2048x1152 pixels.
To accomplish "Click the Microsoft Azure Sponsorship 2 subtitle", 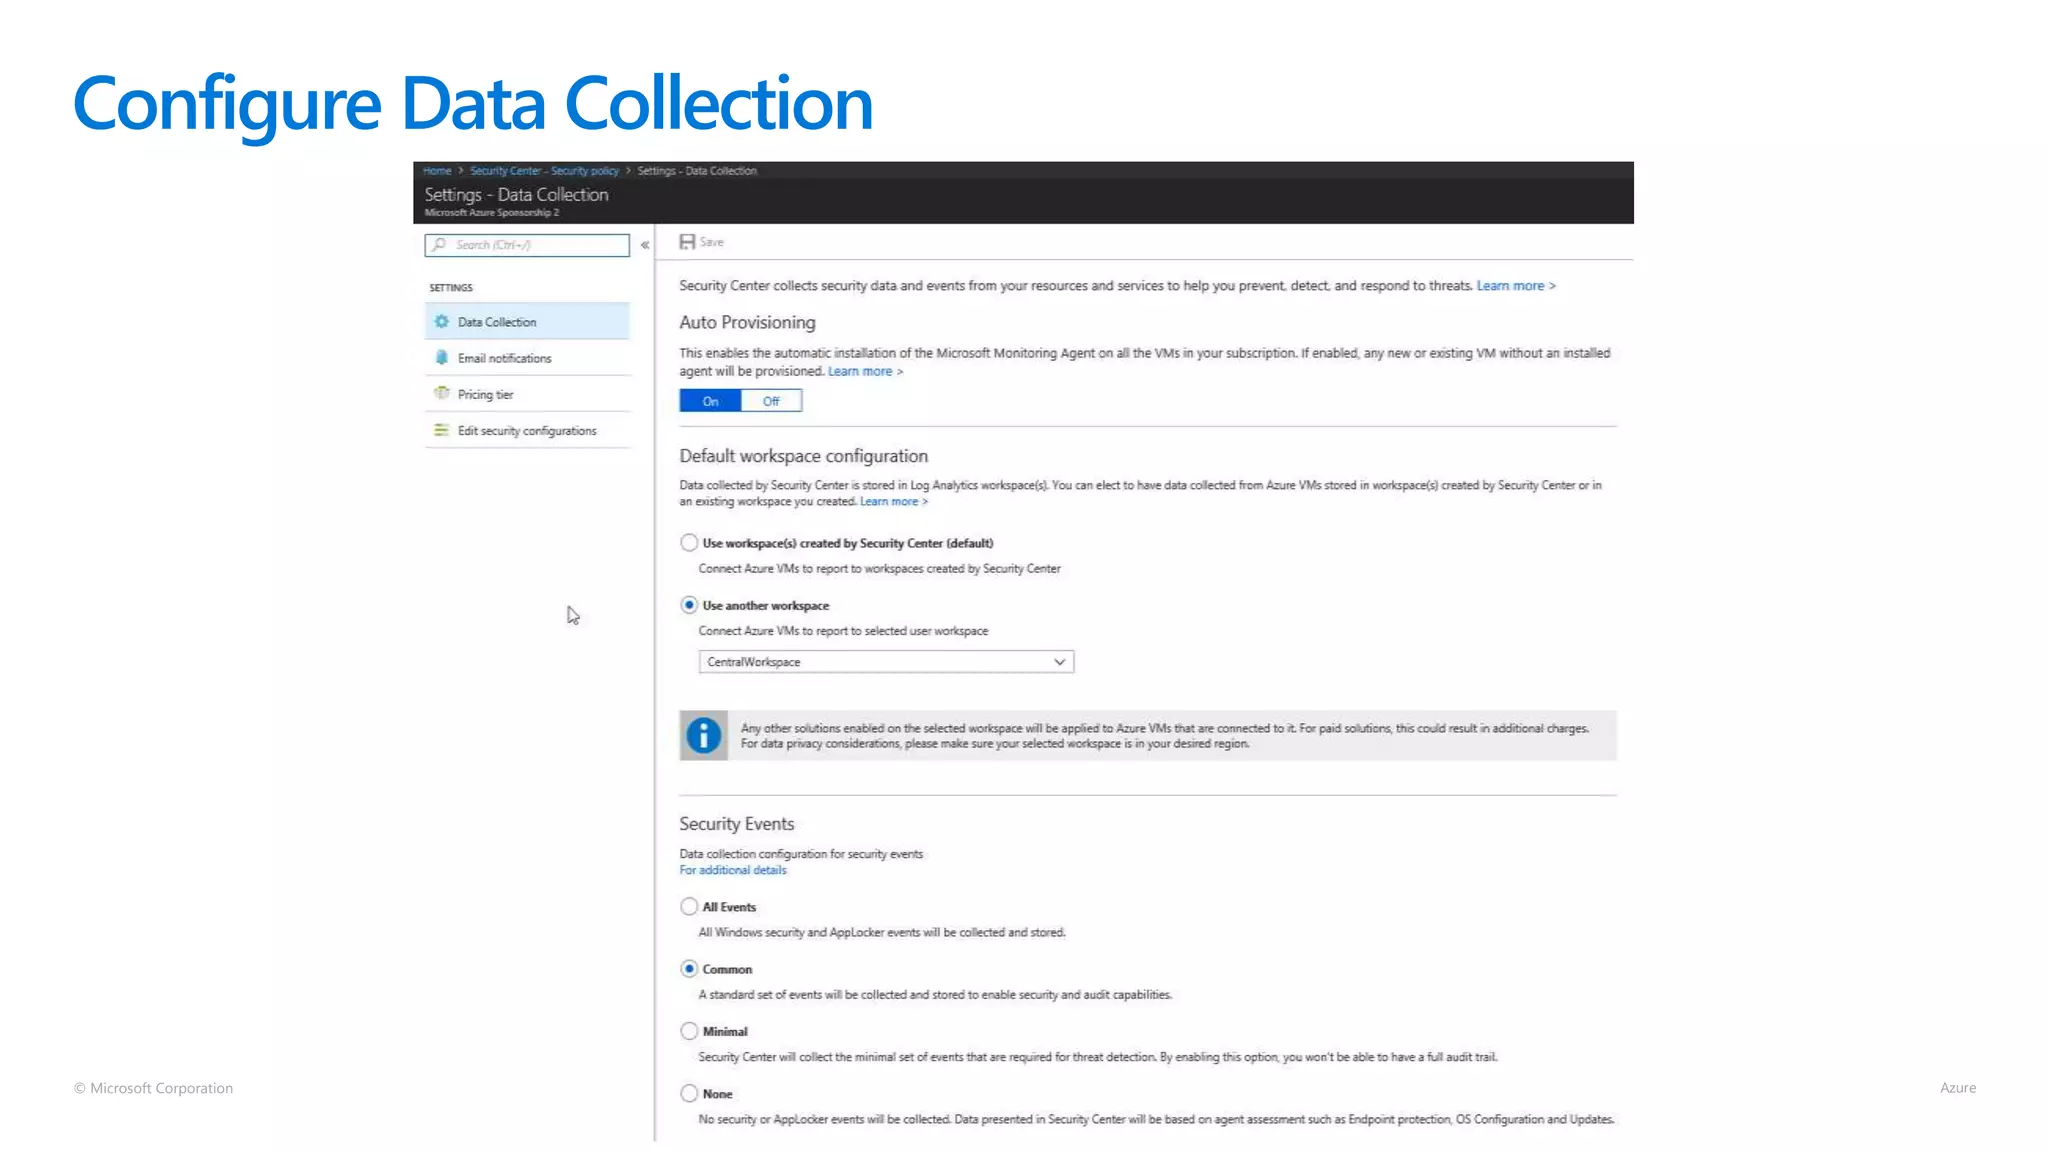I will click(x=492, y=213).
